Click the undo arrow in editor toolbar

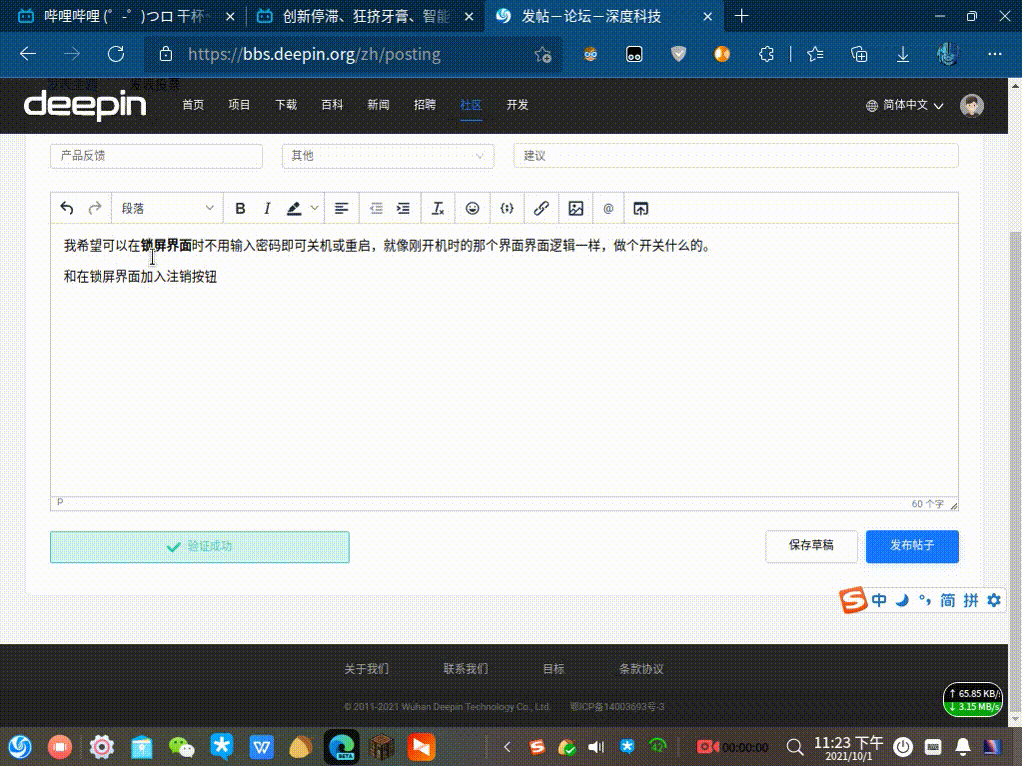[x=67, y=208]
